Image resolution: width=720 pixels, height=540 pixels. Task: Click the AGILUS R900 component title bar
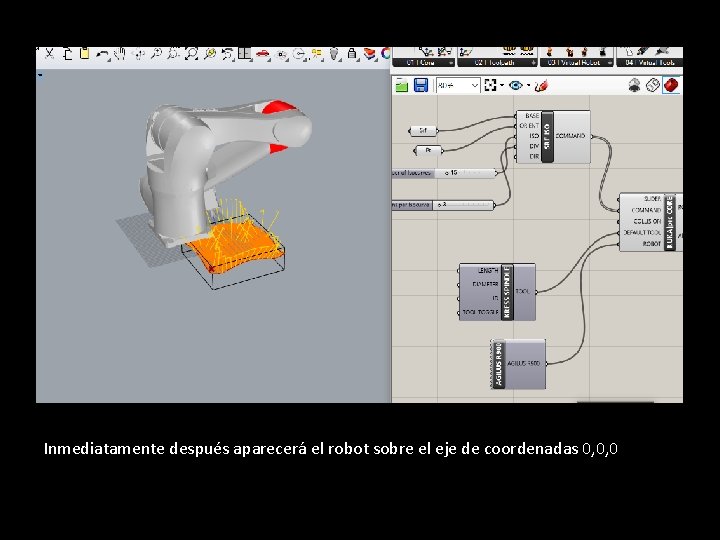498,364
